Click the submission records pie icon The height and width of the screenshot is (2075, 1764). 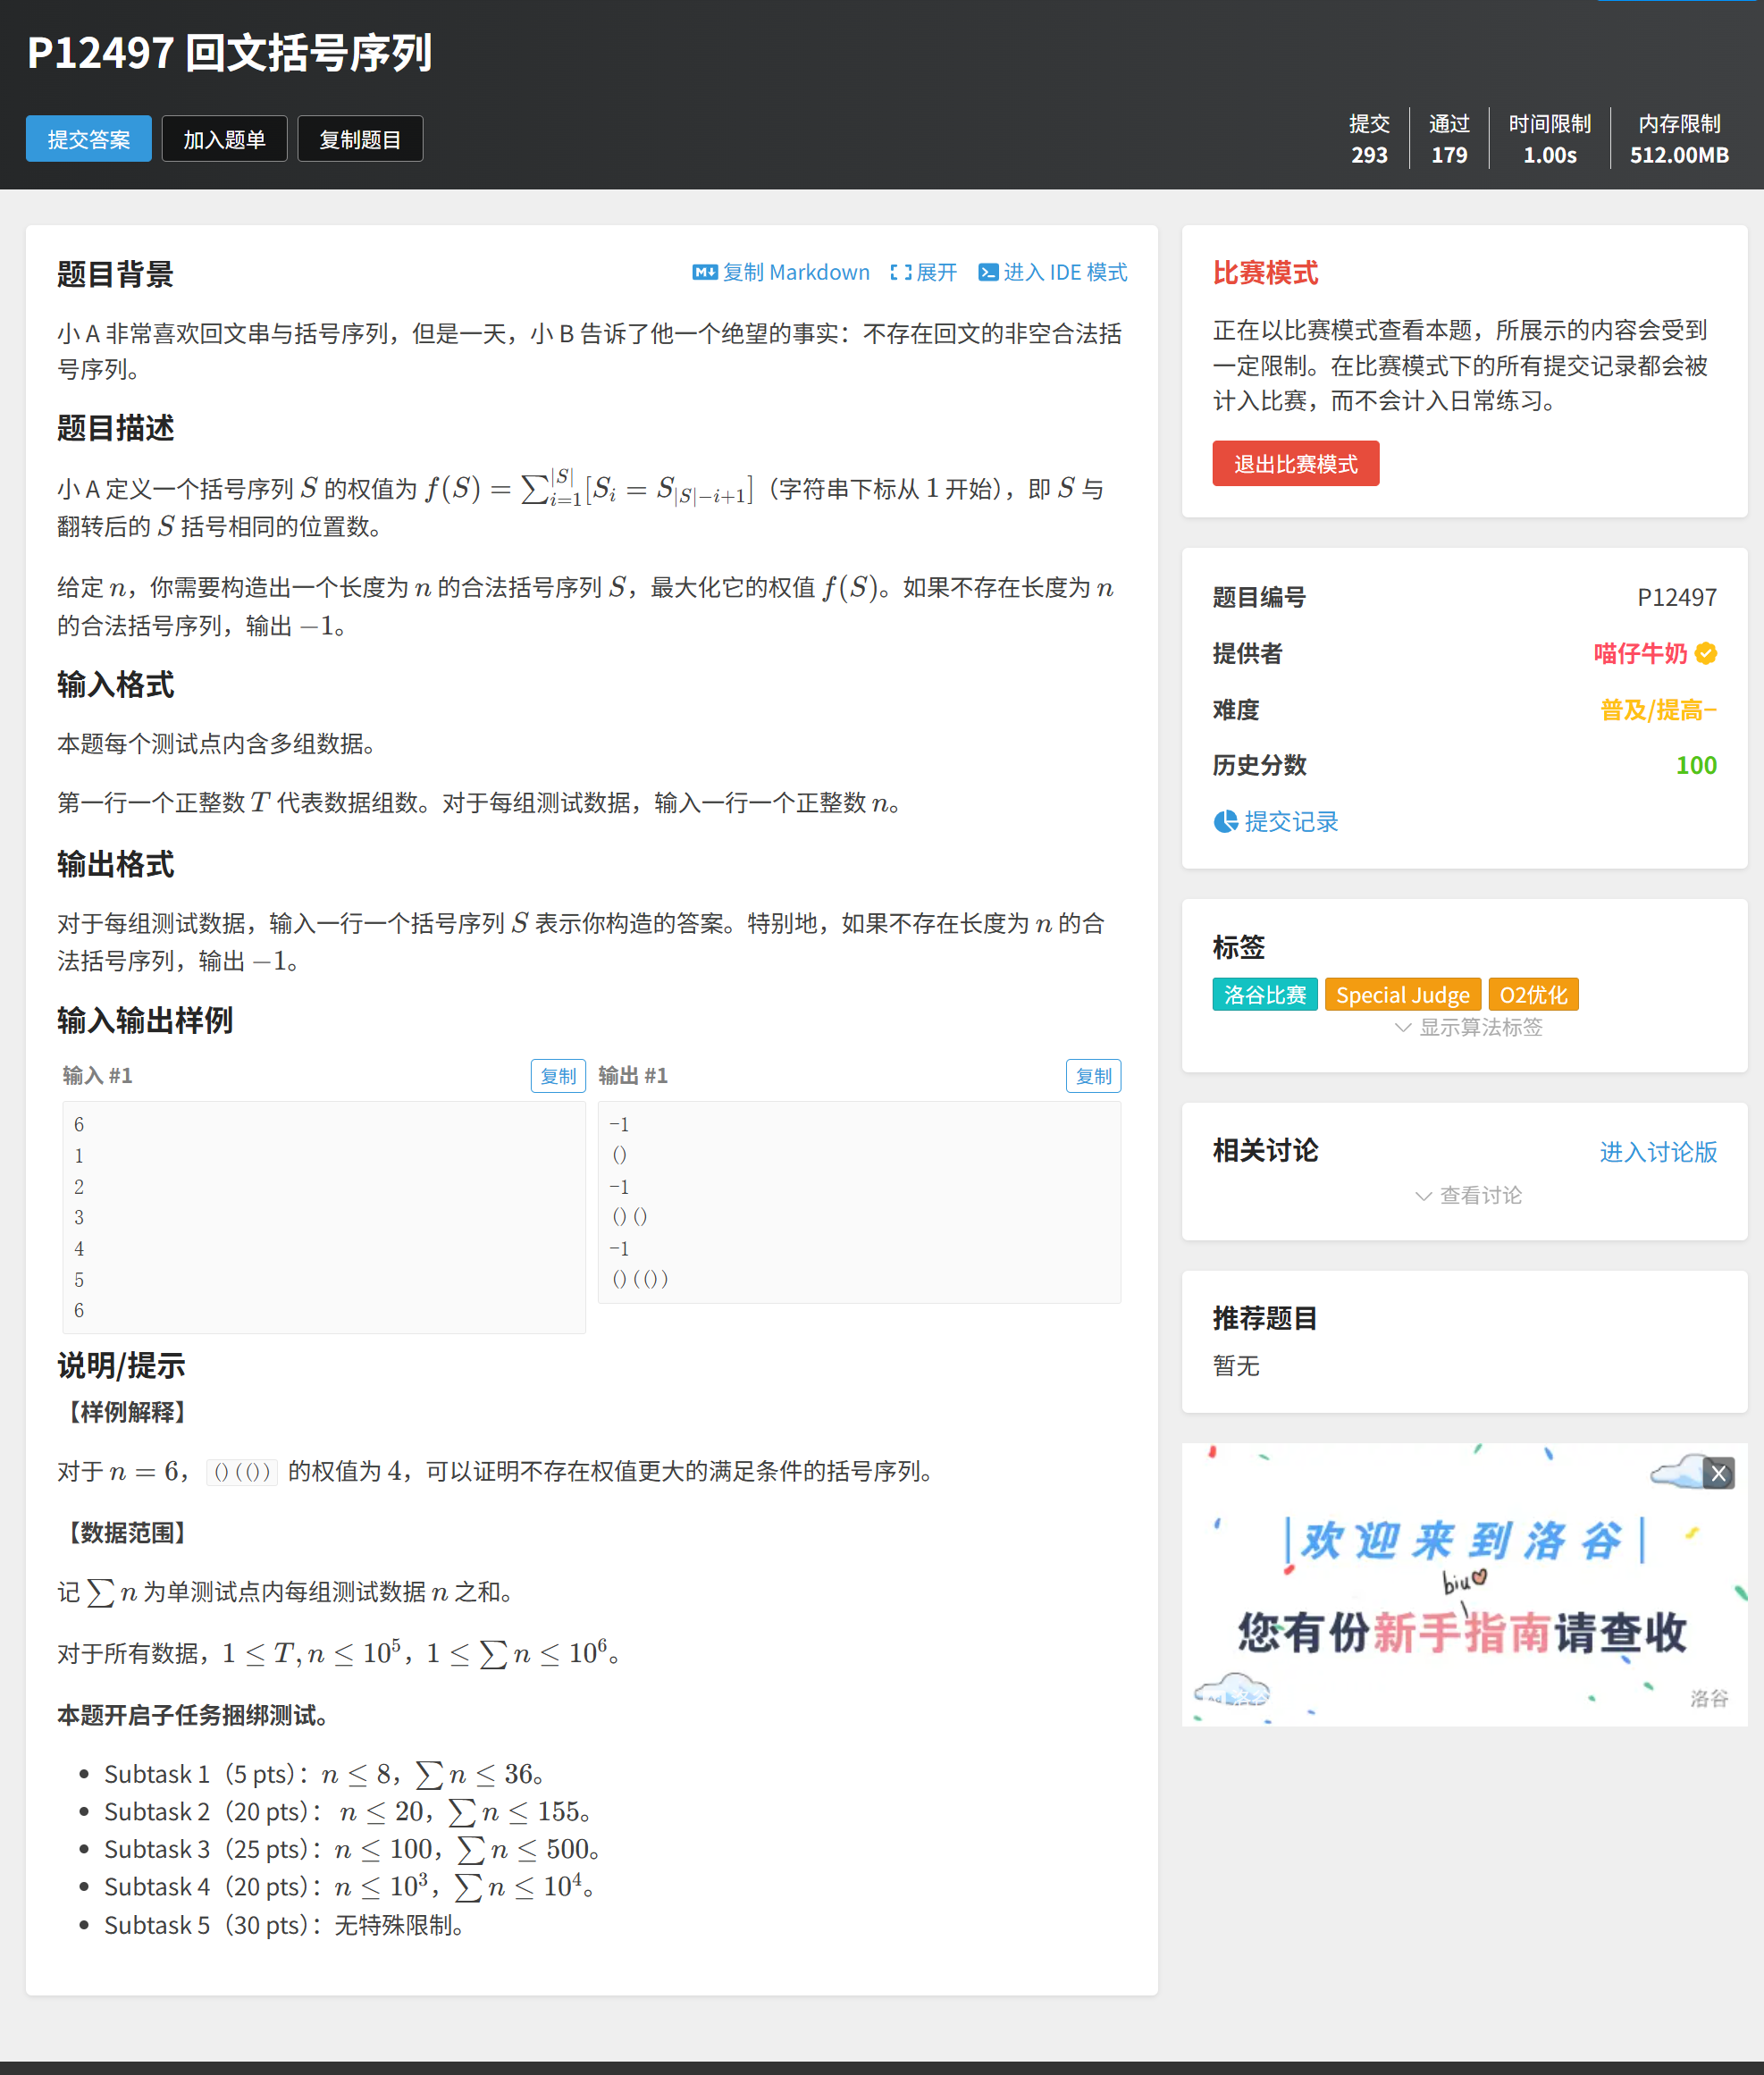[x=1225, y=822]
